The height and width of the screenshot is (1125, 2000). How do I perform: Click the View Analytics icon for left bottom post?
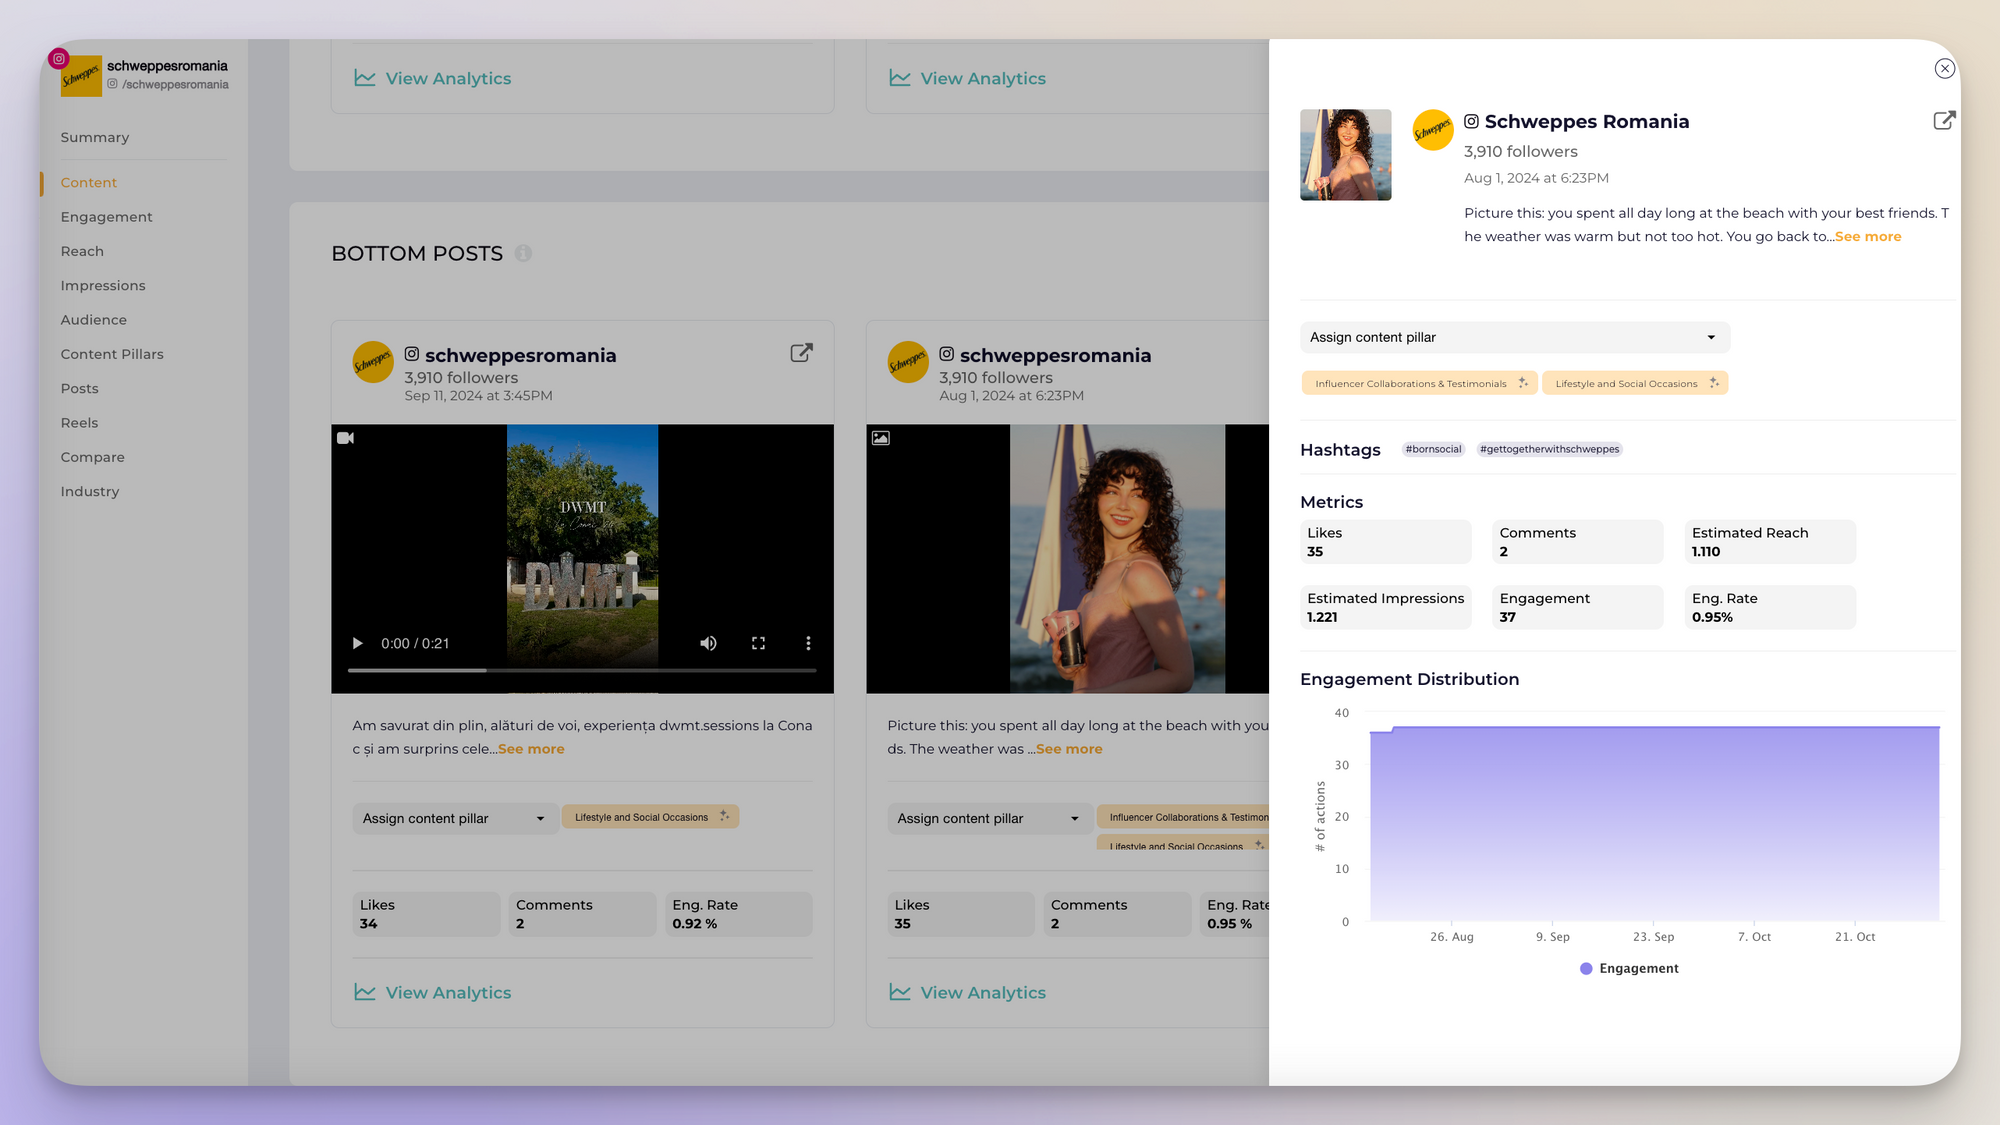click(x=364, y=992)
